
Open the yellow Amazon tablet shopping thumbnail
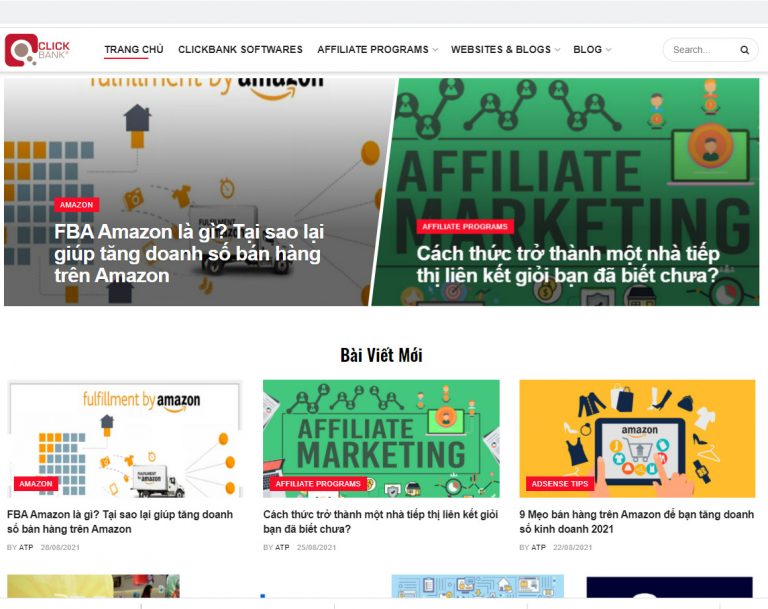tap(637, 438)
